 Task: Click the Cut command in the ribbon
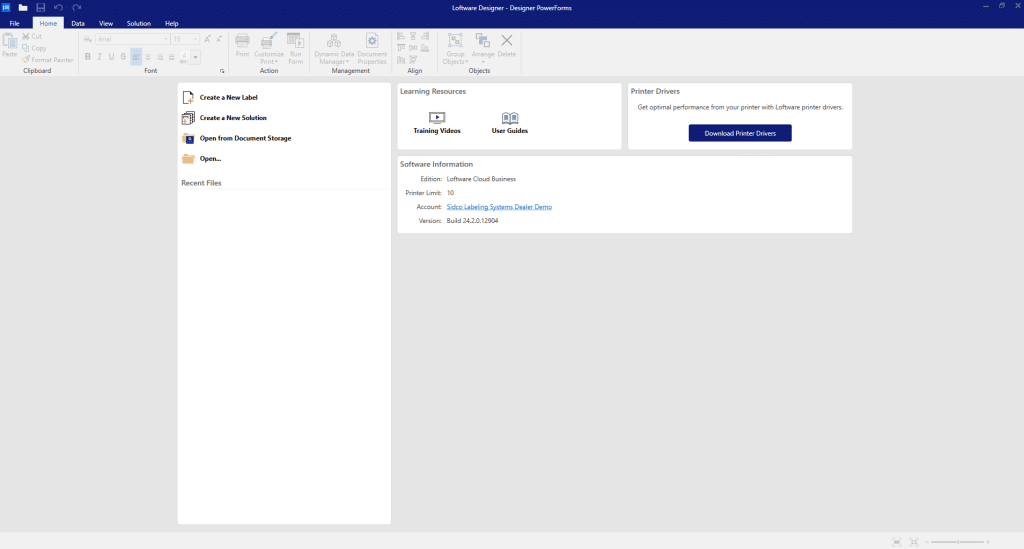click(x=32, y=37)
